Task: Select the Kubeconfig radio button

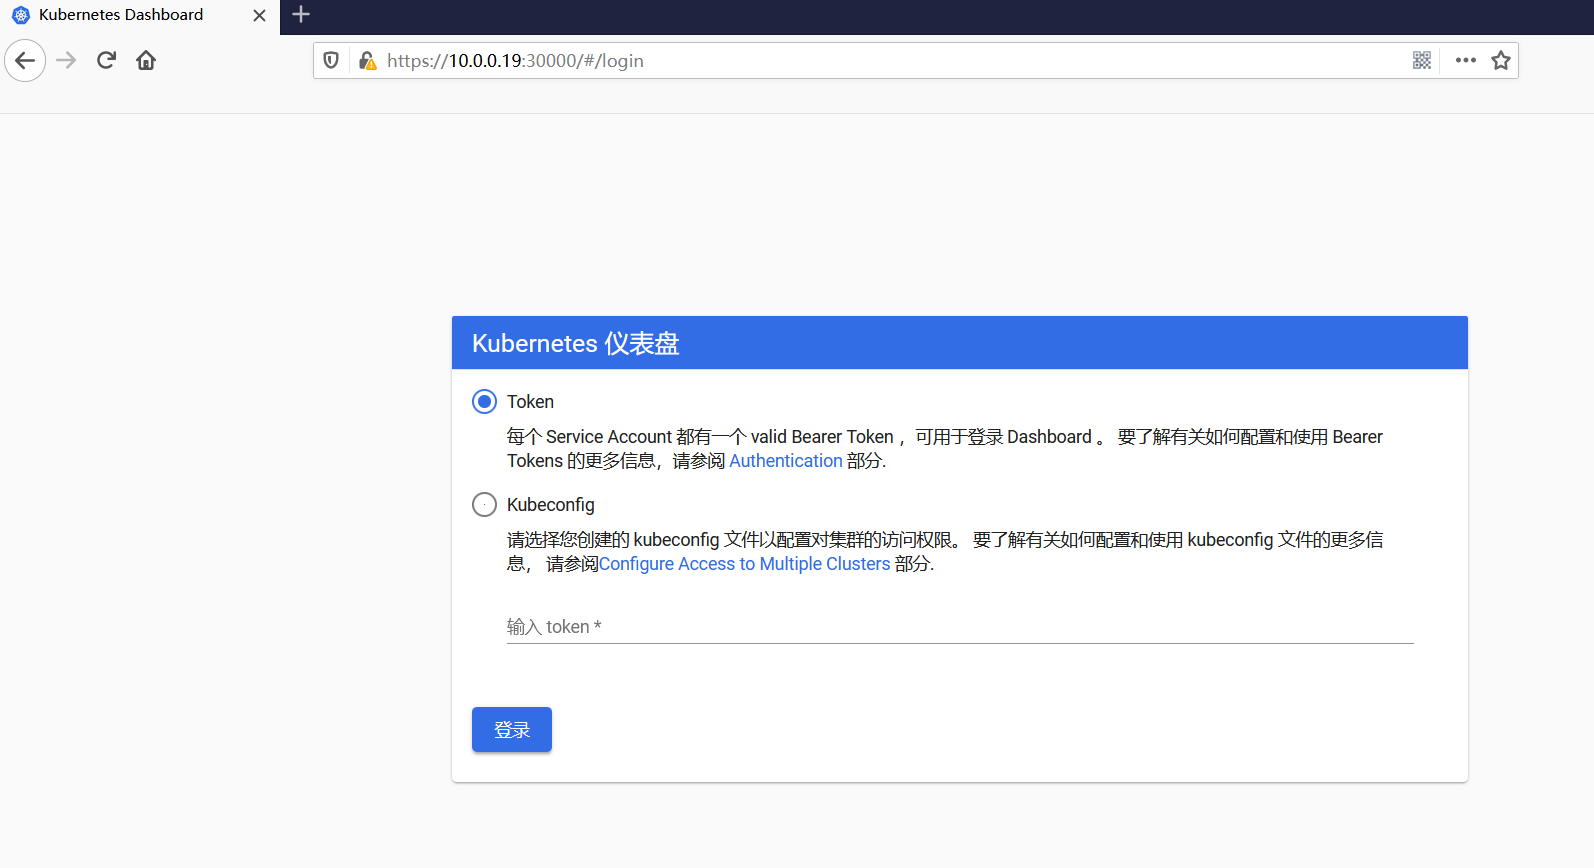Action: pos(484,505)
